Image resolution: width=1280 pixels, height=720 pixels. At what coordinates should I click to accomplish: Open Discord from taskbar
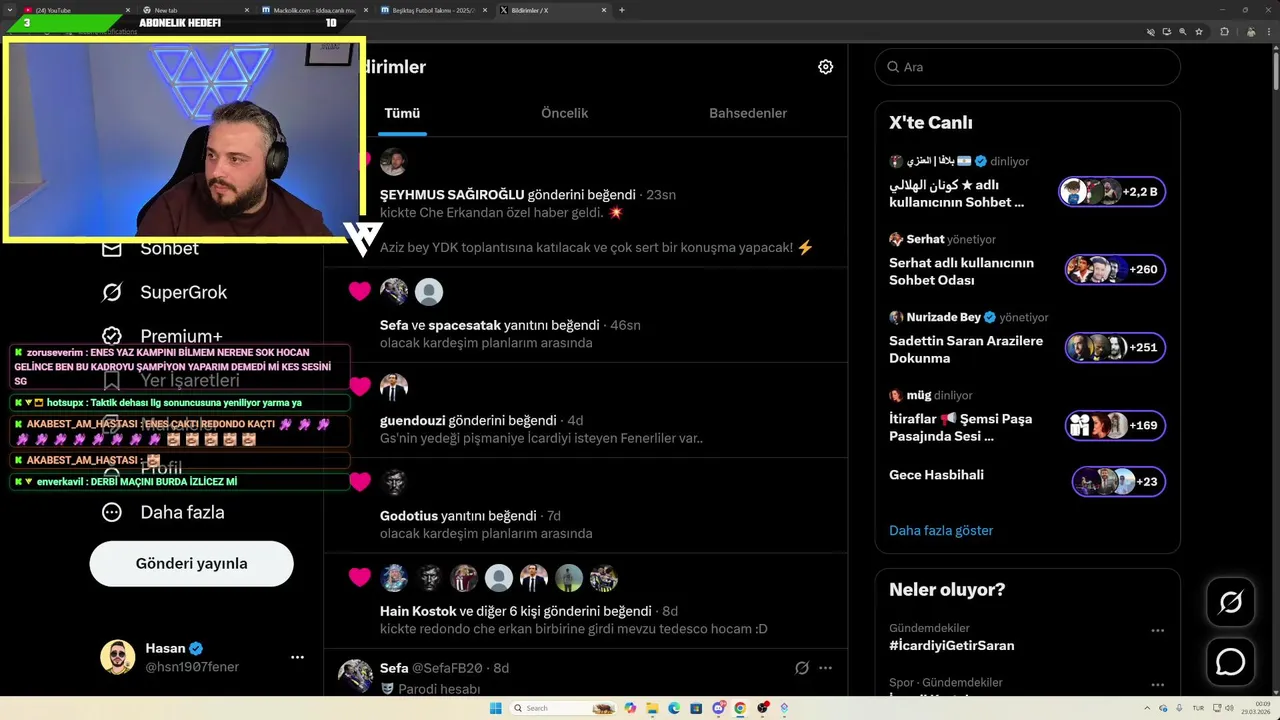pyautogui.click(x=718, y=708)
